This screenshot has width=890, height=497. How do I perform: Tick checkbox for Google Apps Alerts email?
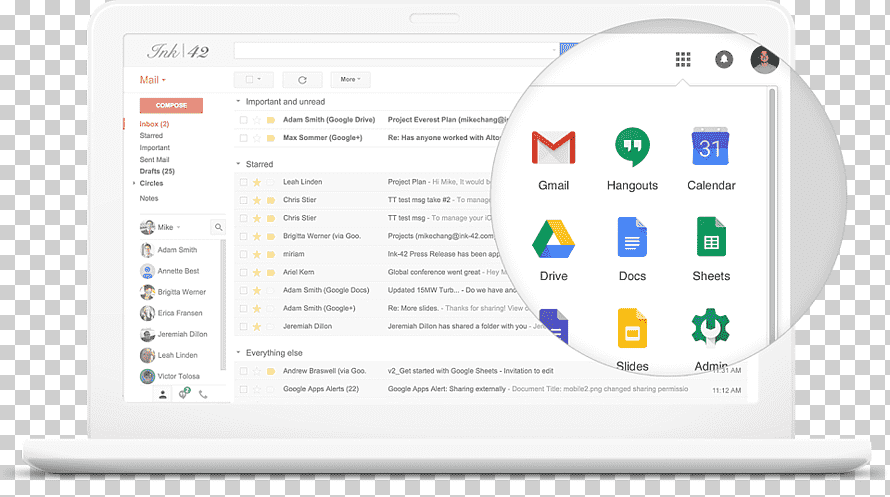tap(244, 389)
